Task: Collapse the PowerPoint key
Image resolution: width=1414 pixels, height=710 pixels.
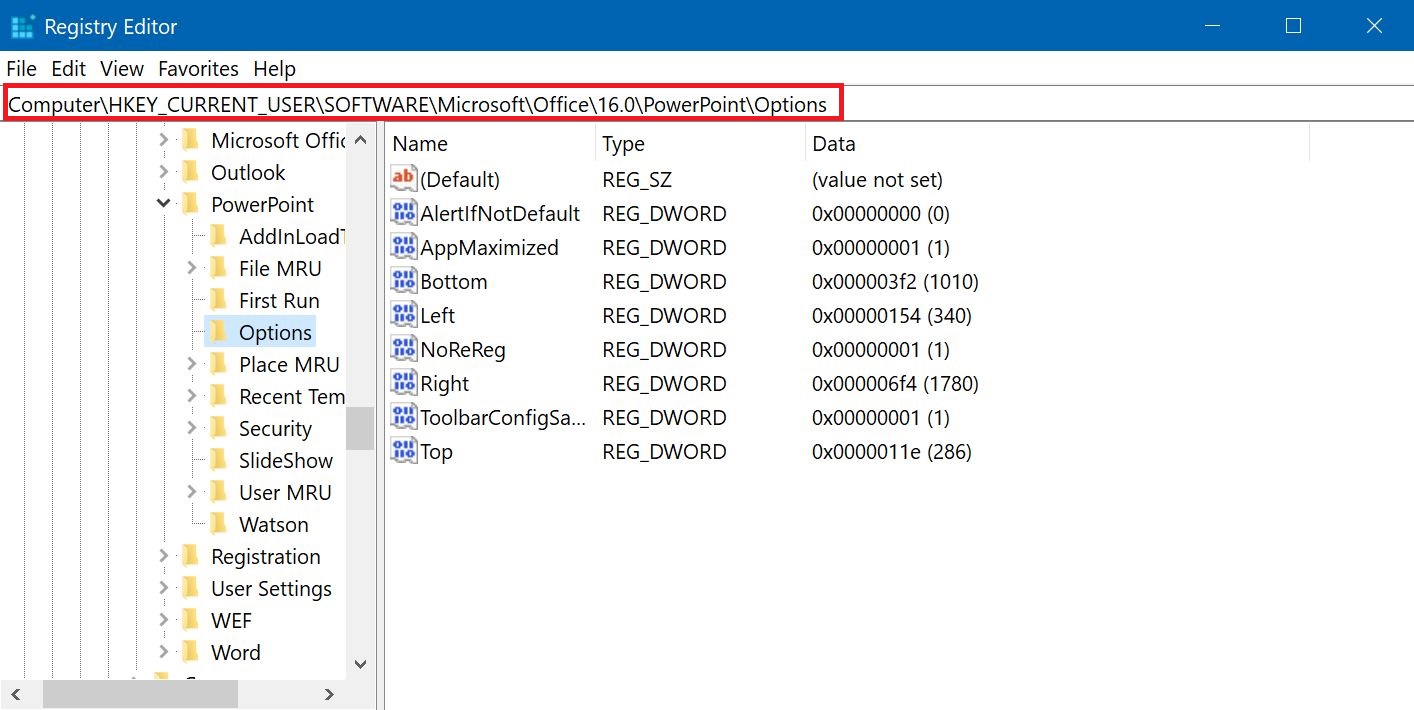Action: [163, 204]
